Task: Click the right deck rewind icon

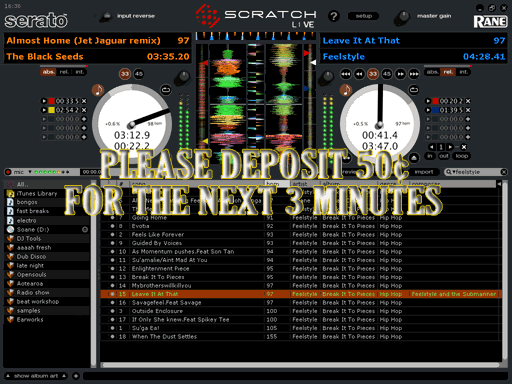Action: click(346, 74)
